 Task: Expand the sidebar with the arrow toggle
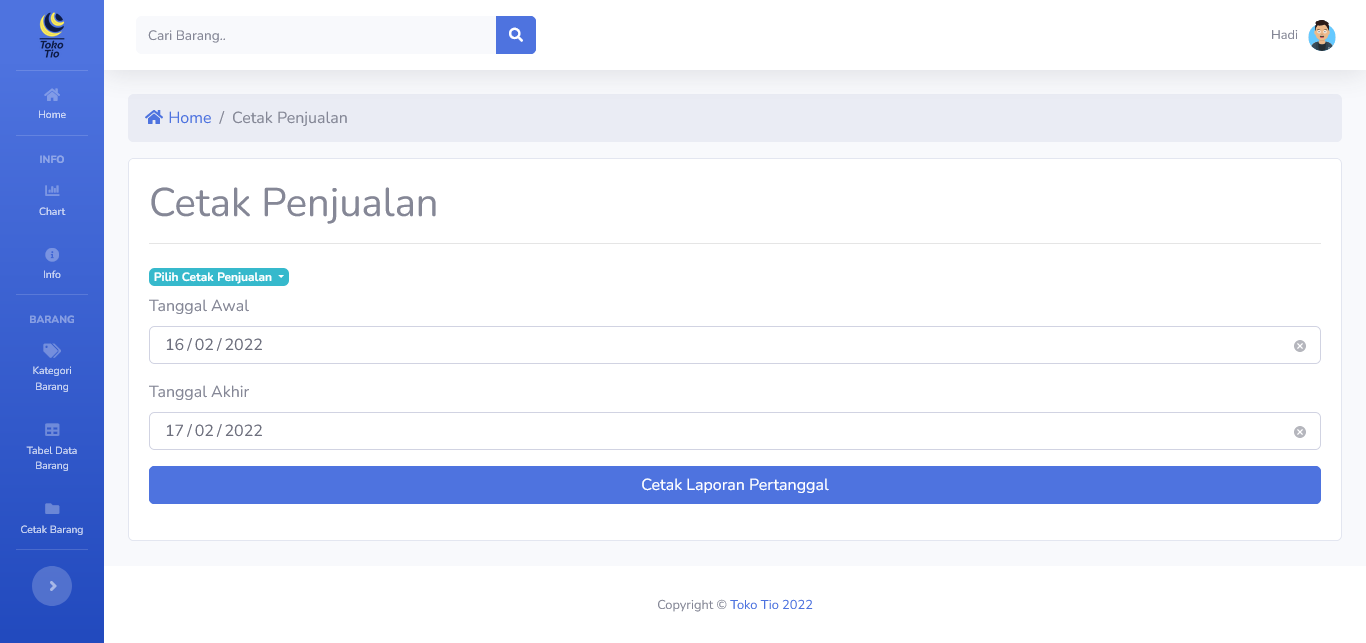point(52,586)
